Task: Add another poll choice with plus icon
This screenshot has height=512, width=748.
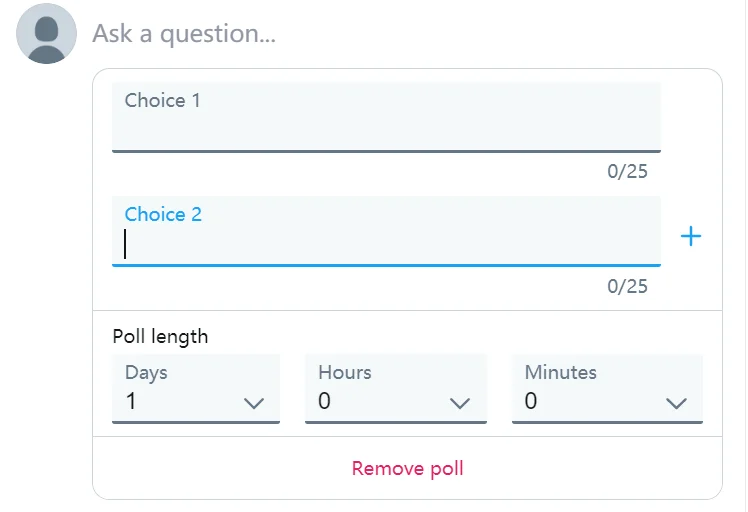Action: [691, 236]
